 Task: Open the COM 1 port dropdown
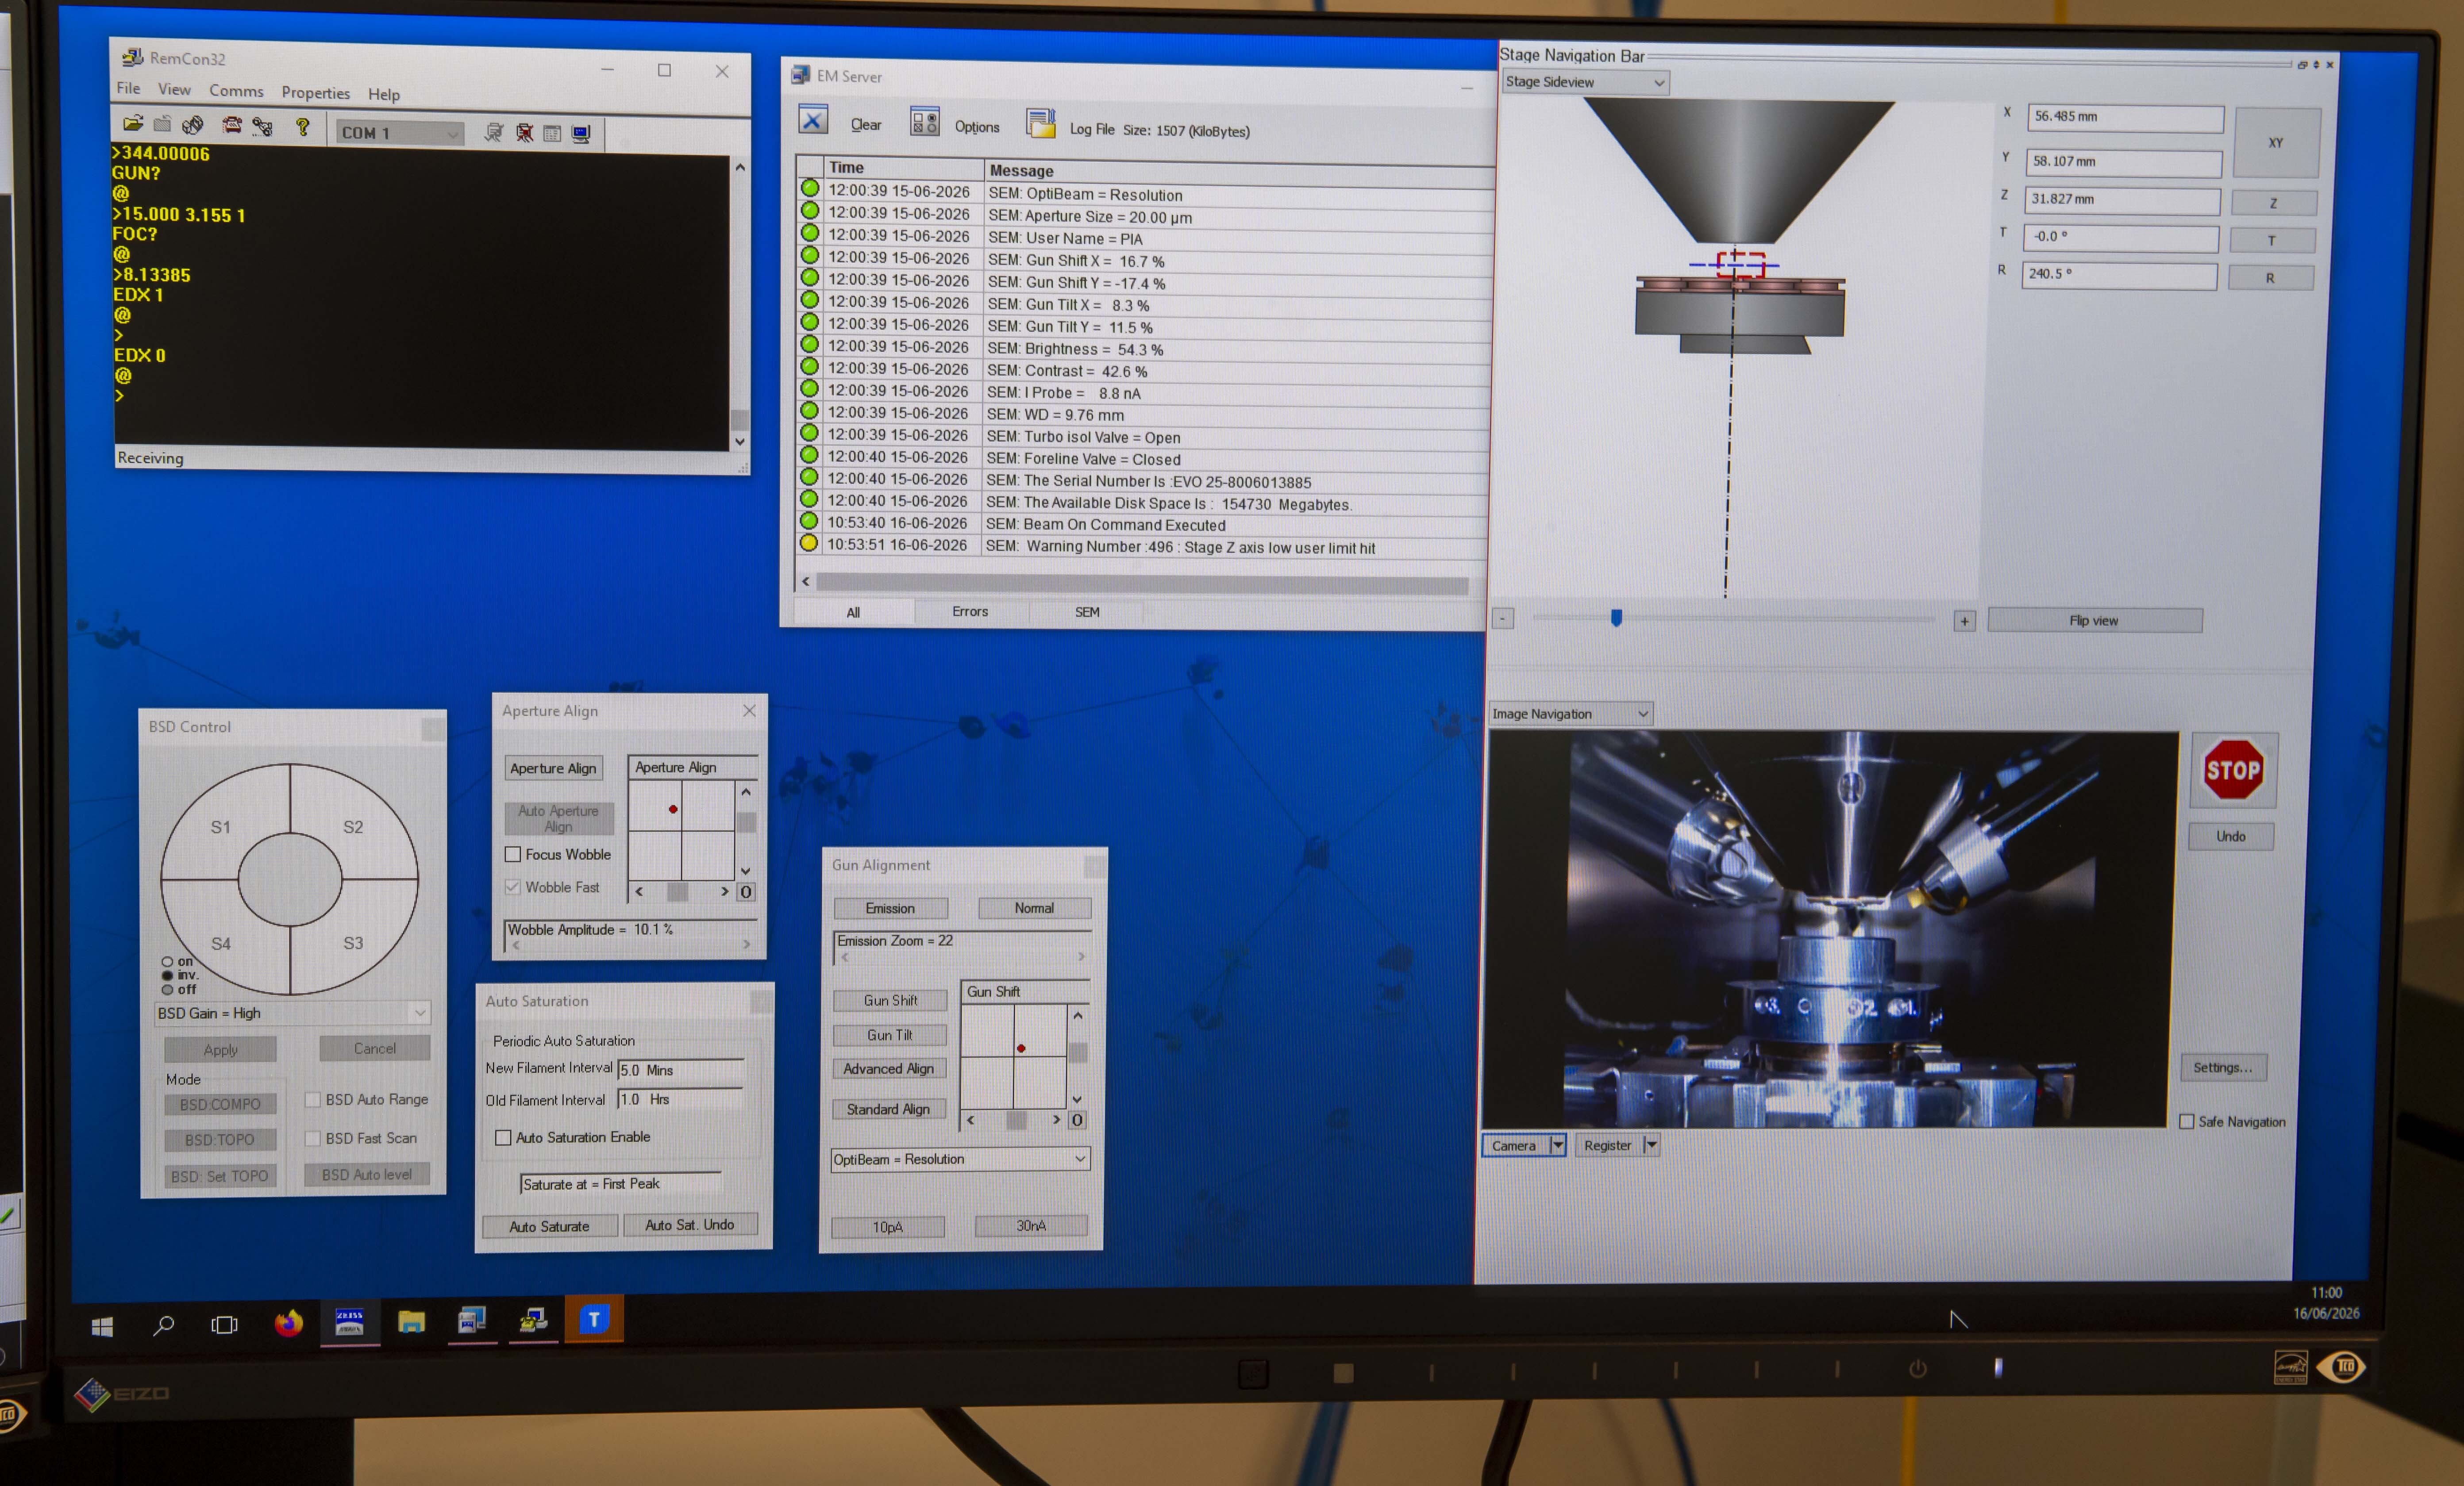tap(400, 133)
